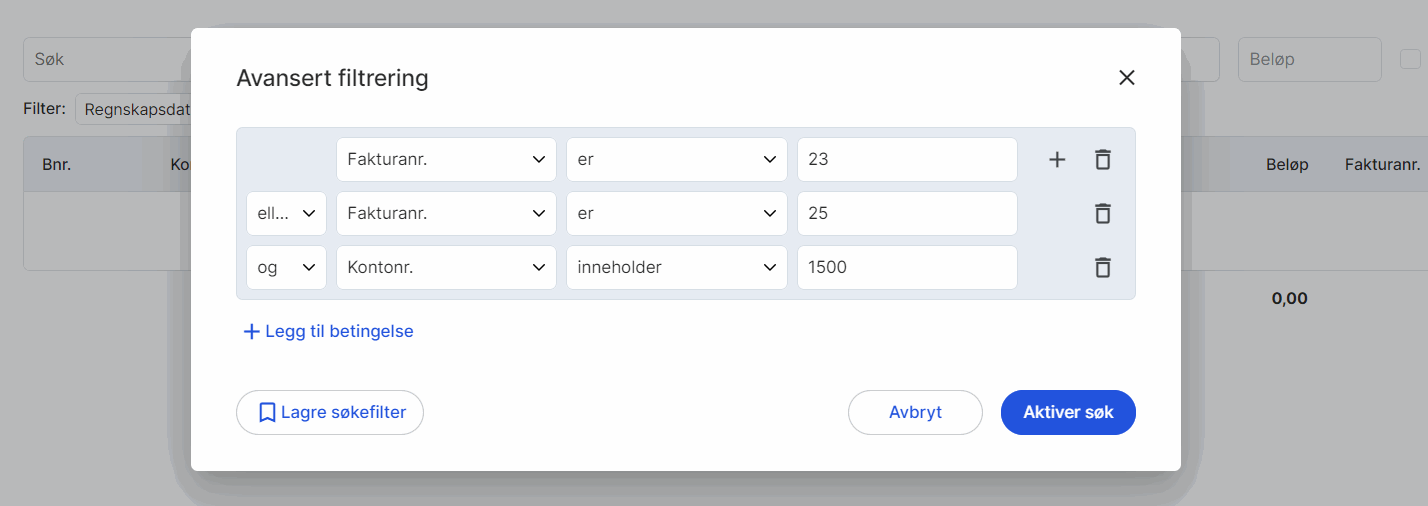Screen dimensions: 1428x506
Task: Click Legg til betingelse link
Action: point(328,331)
